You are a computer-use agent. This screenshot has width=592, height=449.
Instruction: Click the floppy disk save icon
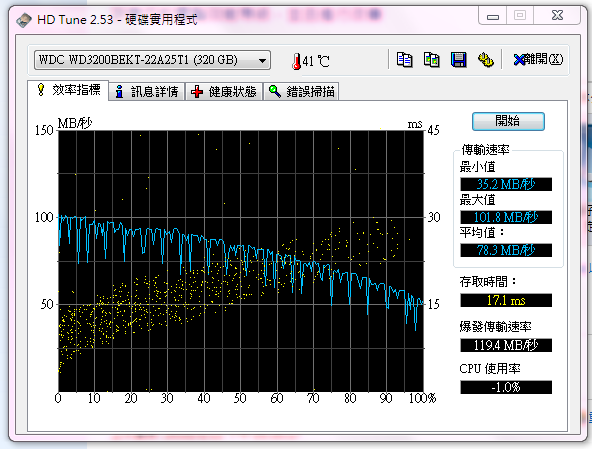459,60
